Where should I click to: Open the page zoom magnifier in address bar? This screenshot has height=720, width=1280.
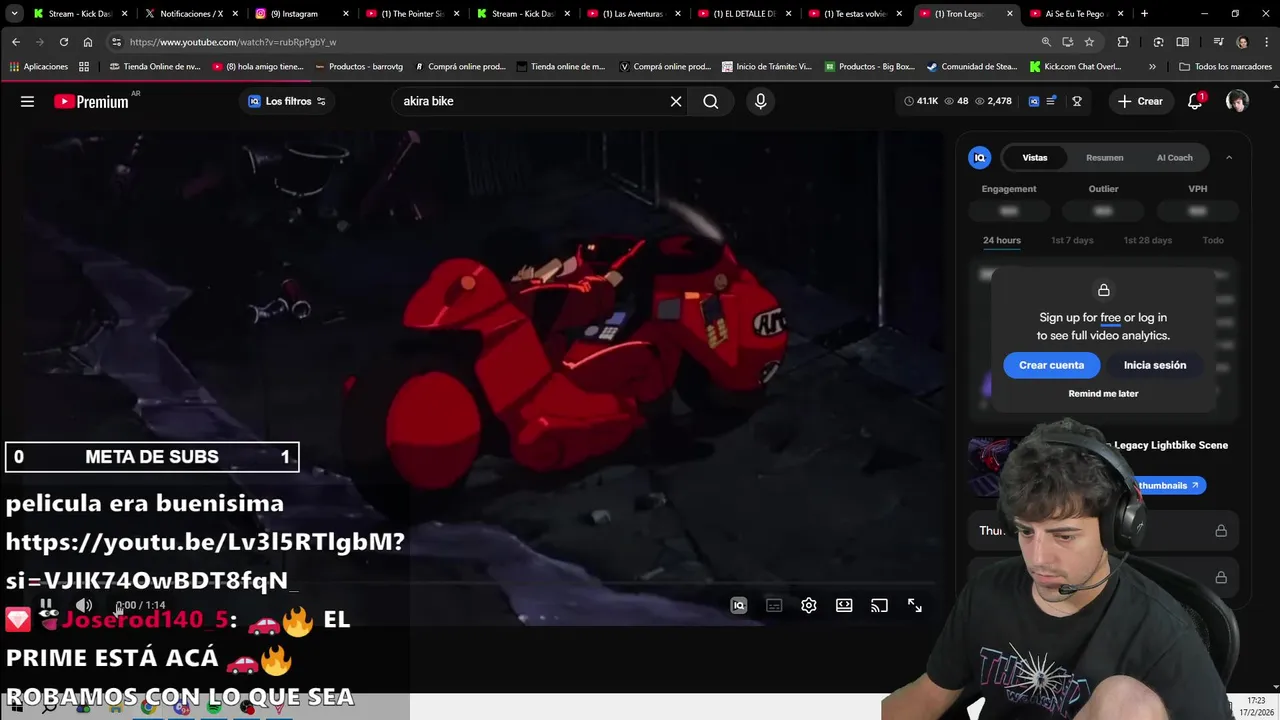pos(1046,42)
